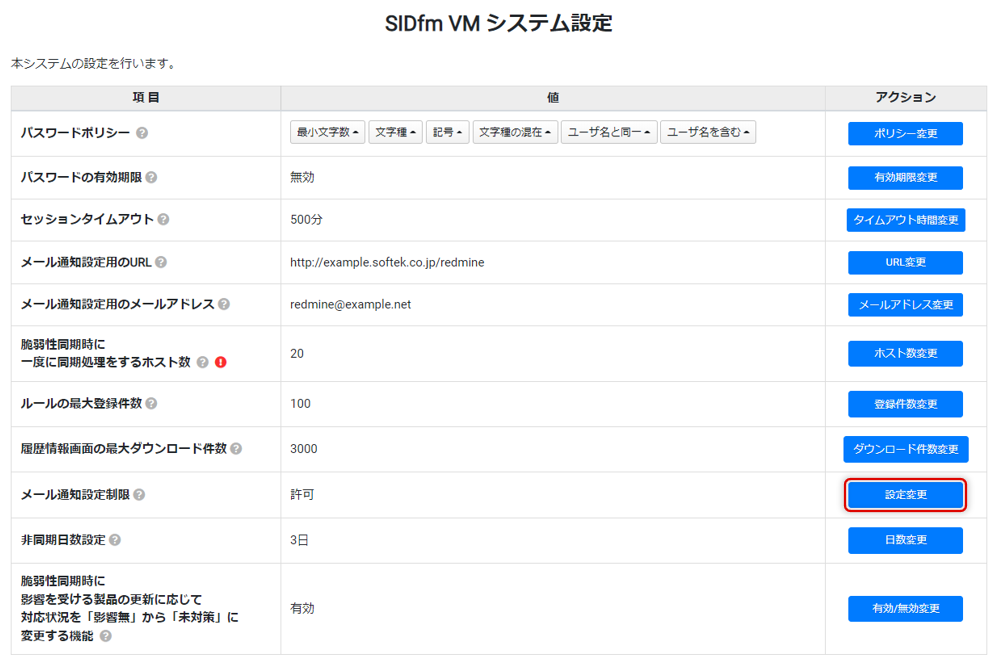This screenshot has width=1000, height=669.
Task: Show help for メール通知設定制限
Action: 139,494
